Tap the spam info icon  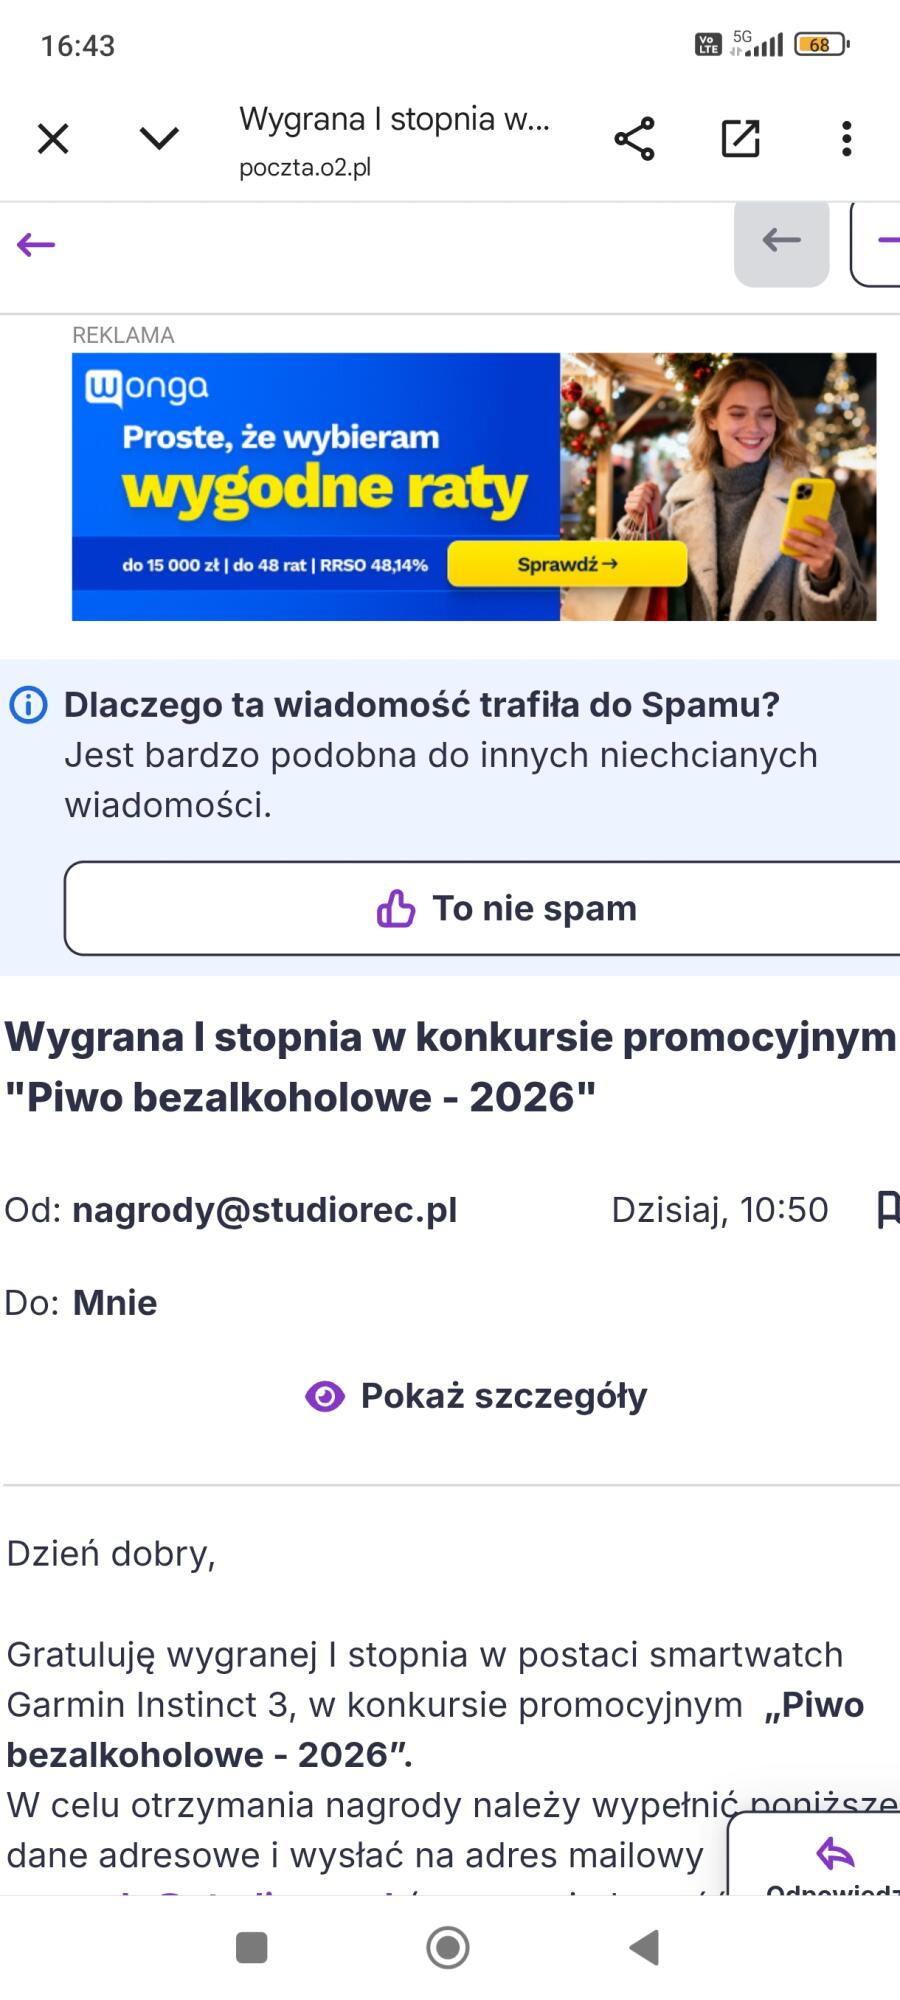tap(28, 706)
